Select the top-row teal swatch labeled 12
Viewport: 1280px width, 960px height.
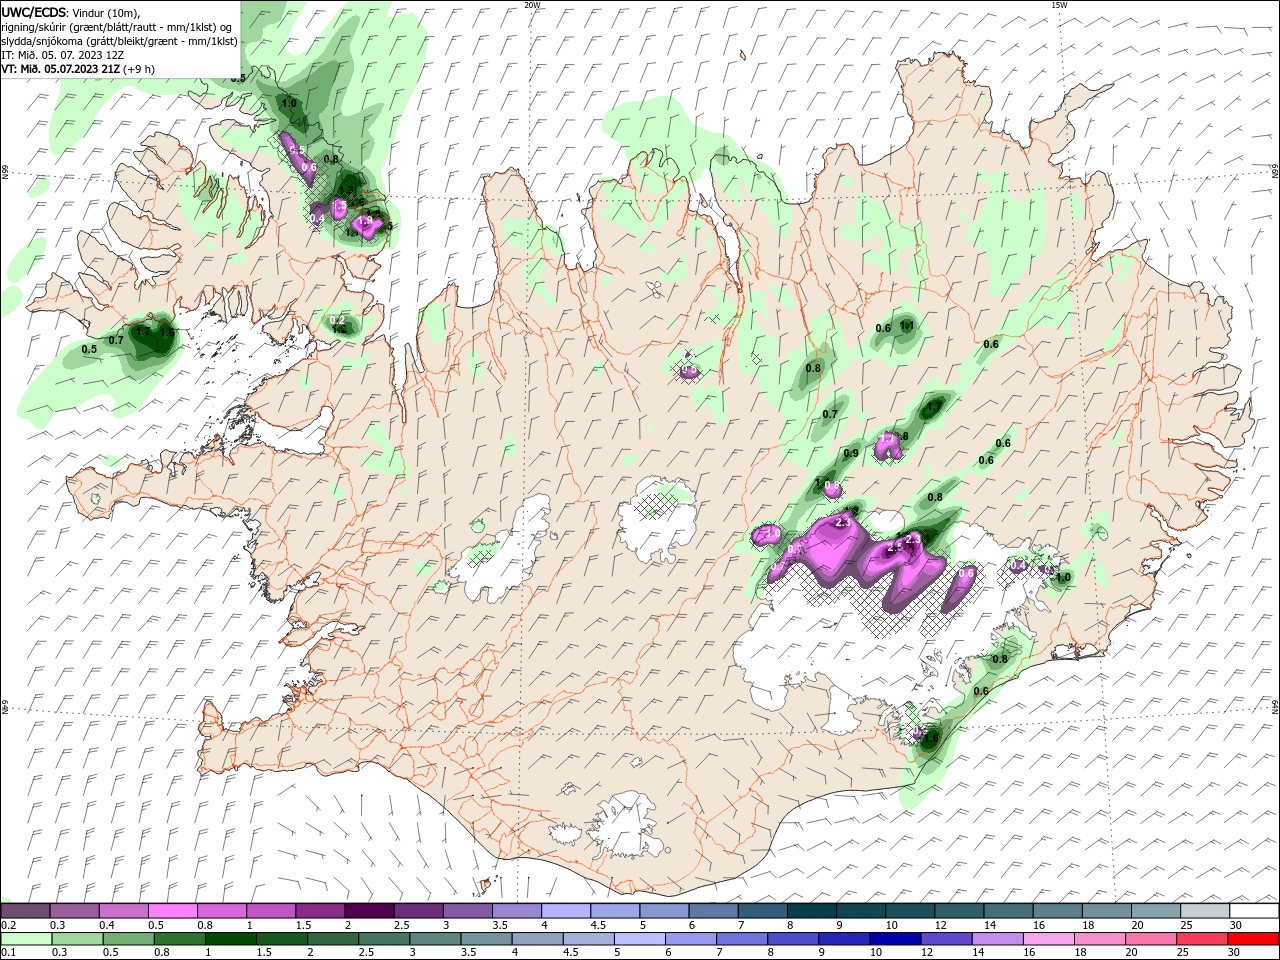pyautogui.click(x=958, y=912)
